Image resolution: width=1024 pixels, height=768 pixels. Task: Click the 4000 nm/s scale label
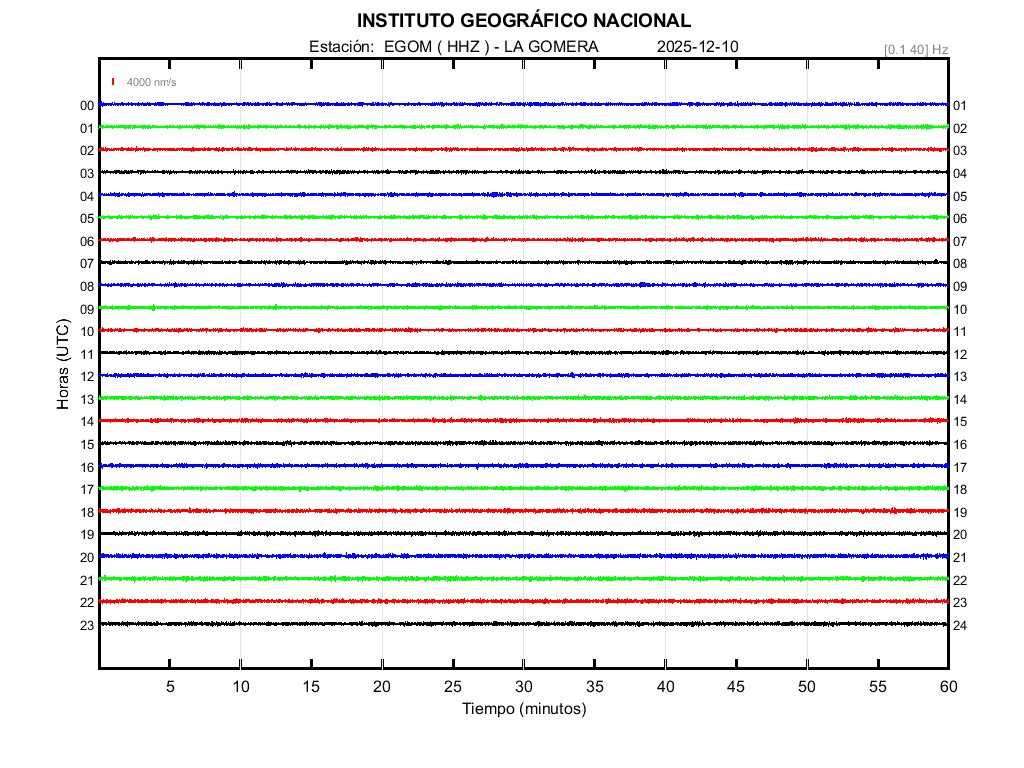click(151, 82)
